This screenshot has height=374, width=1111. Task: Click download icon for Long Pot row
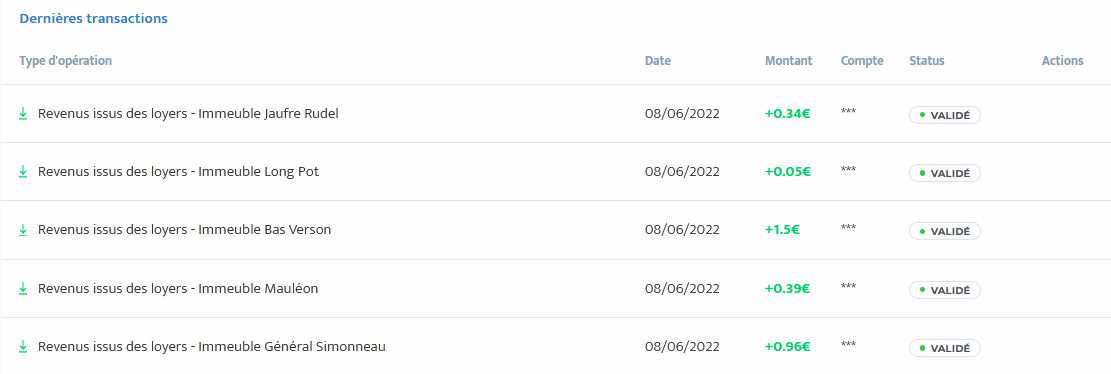click(x=23, y=171)
